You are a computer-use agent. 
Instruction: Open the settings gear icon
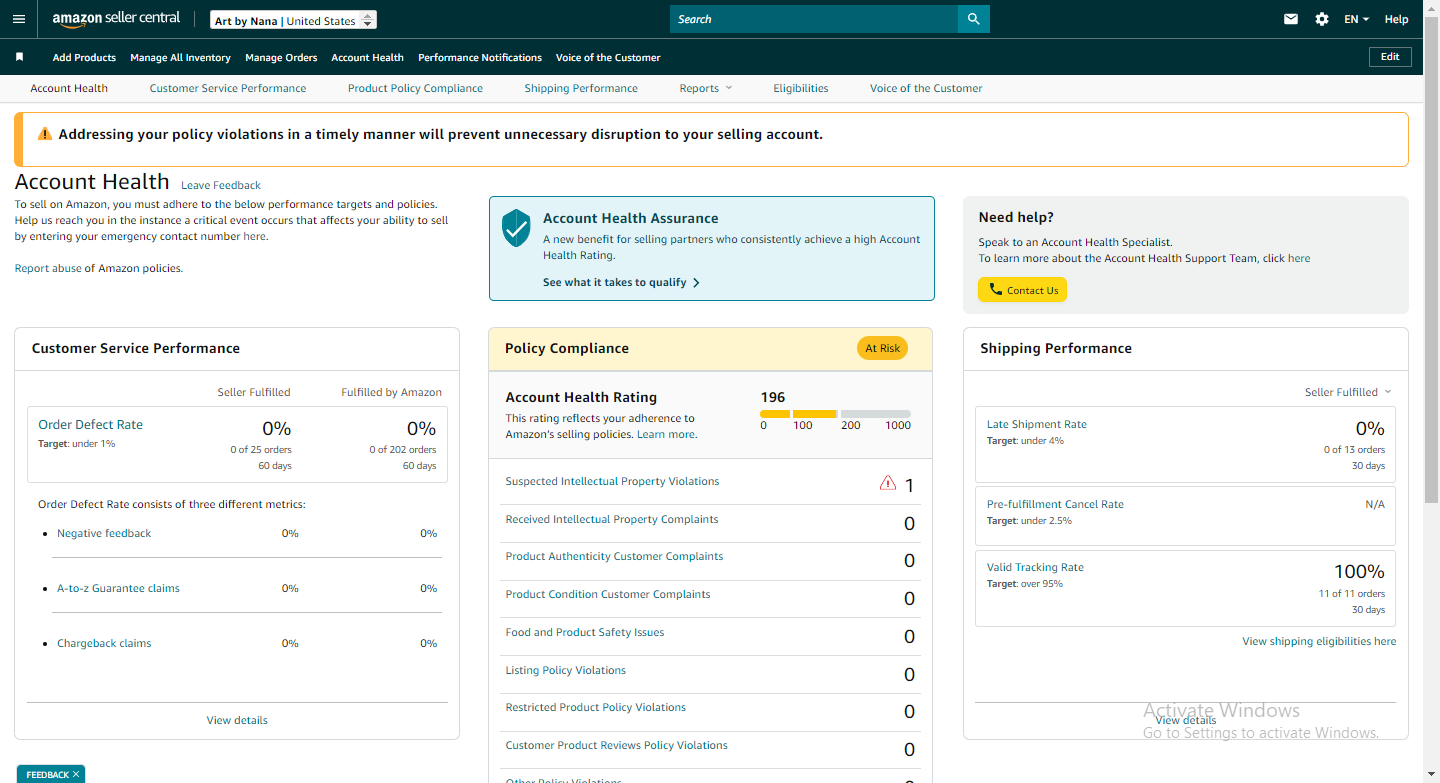tap(1322, 19)
